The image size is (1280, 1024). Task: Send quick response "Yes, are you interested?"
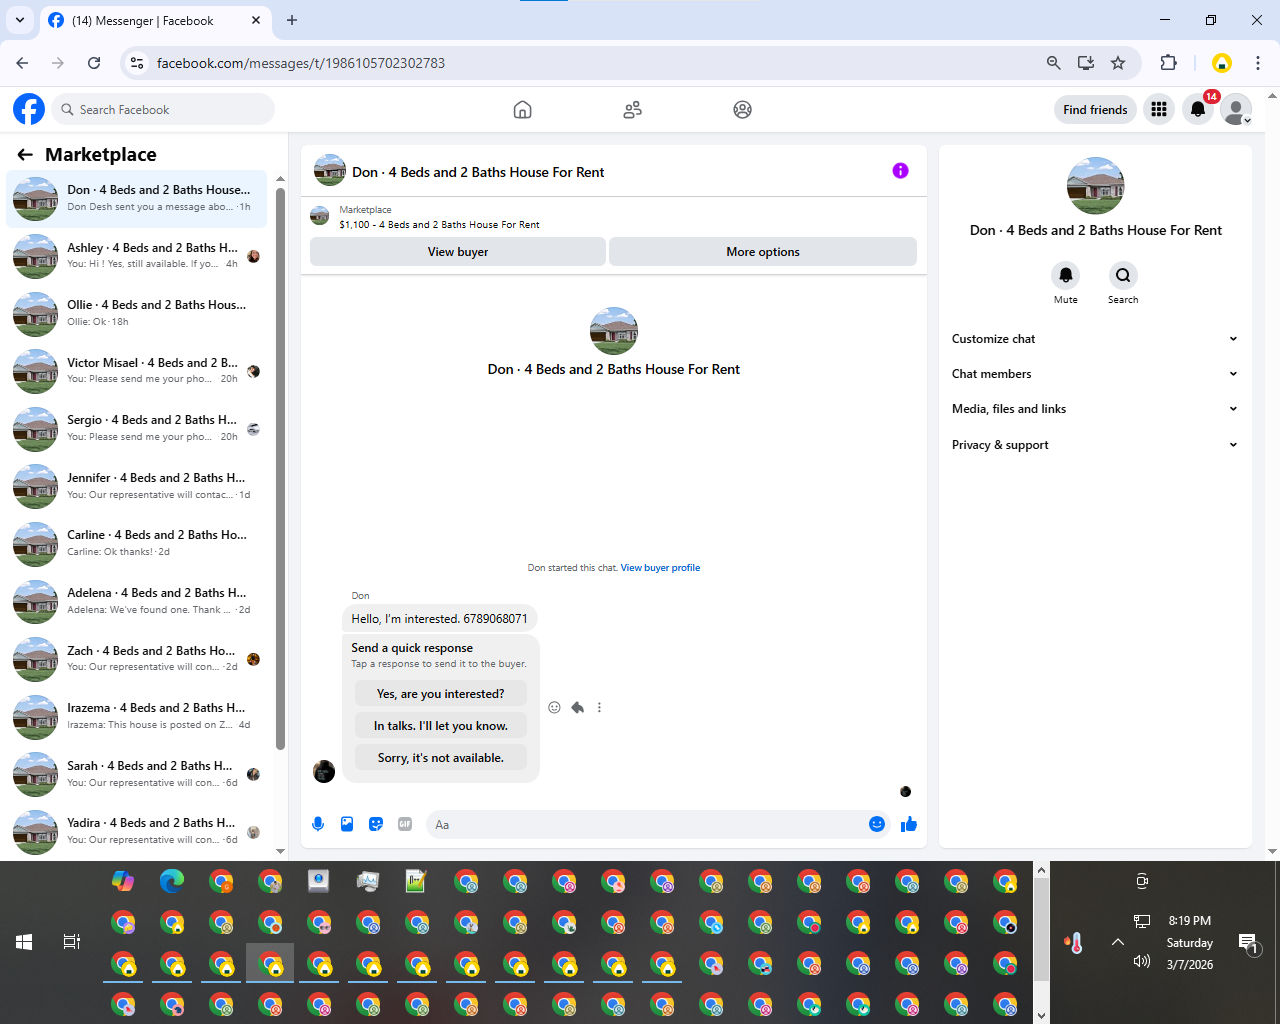(441, 694)
